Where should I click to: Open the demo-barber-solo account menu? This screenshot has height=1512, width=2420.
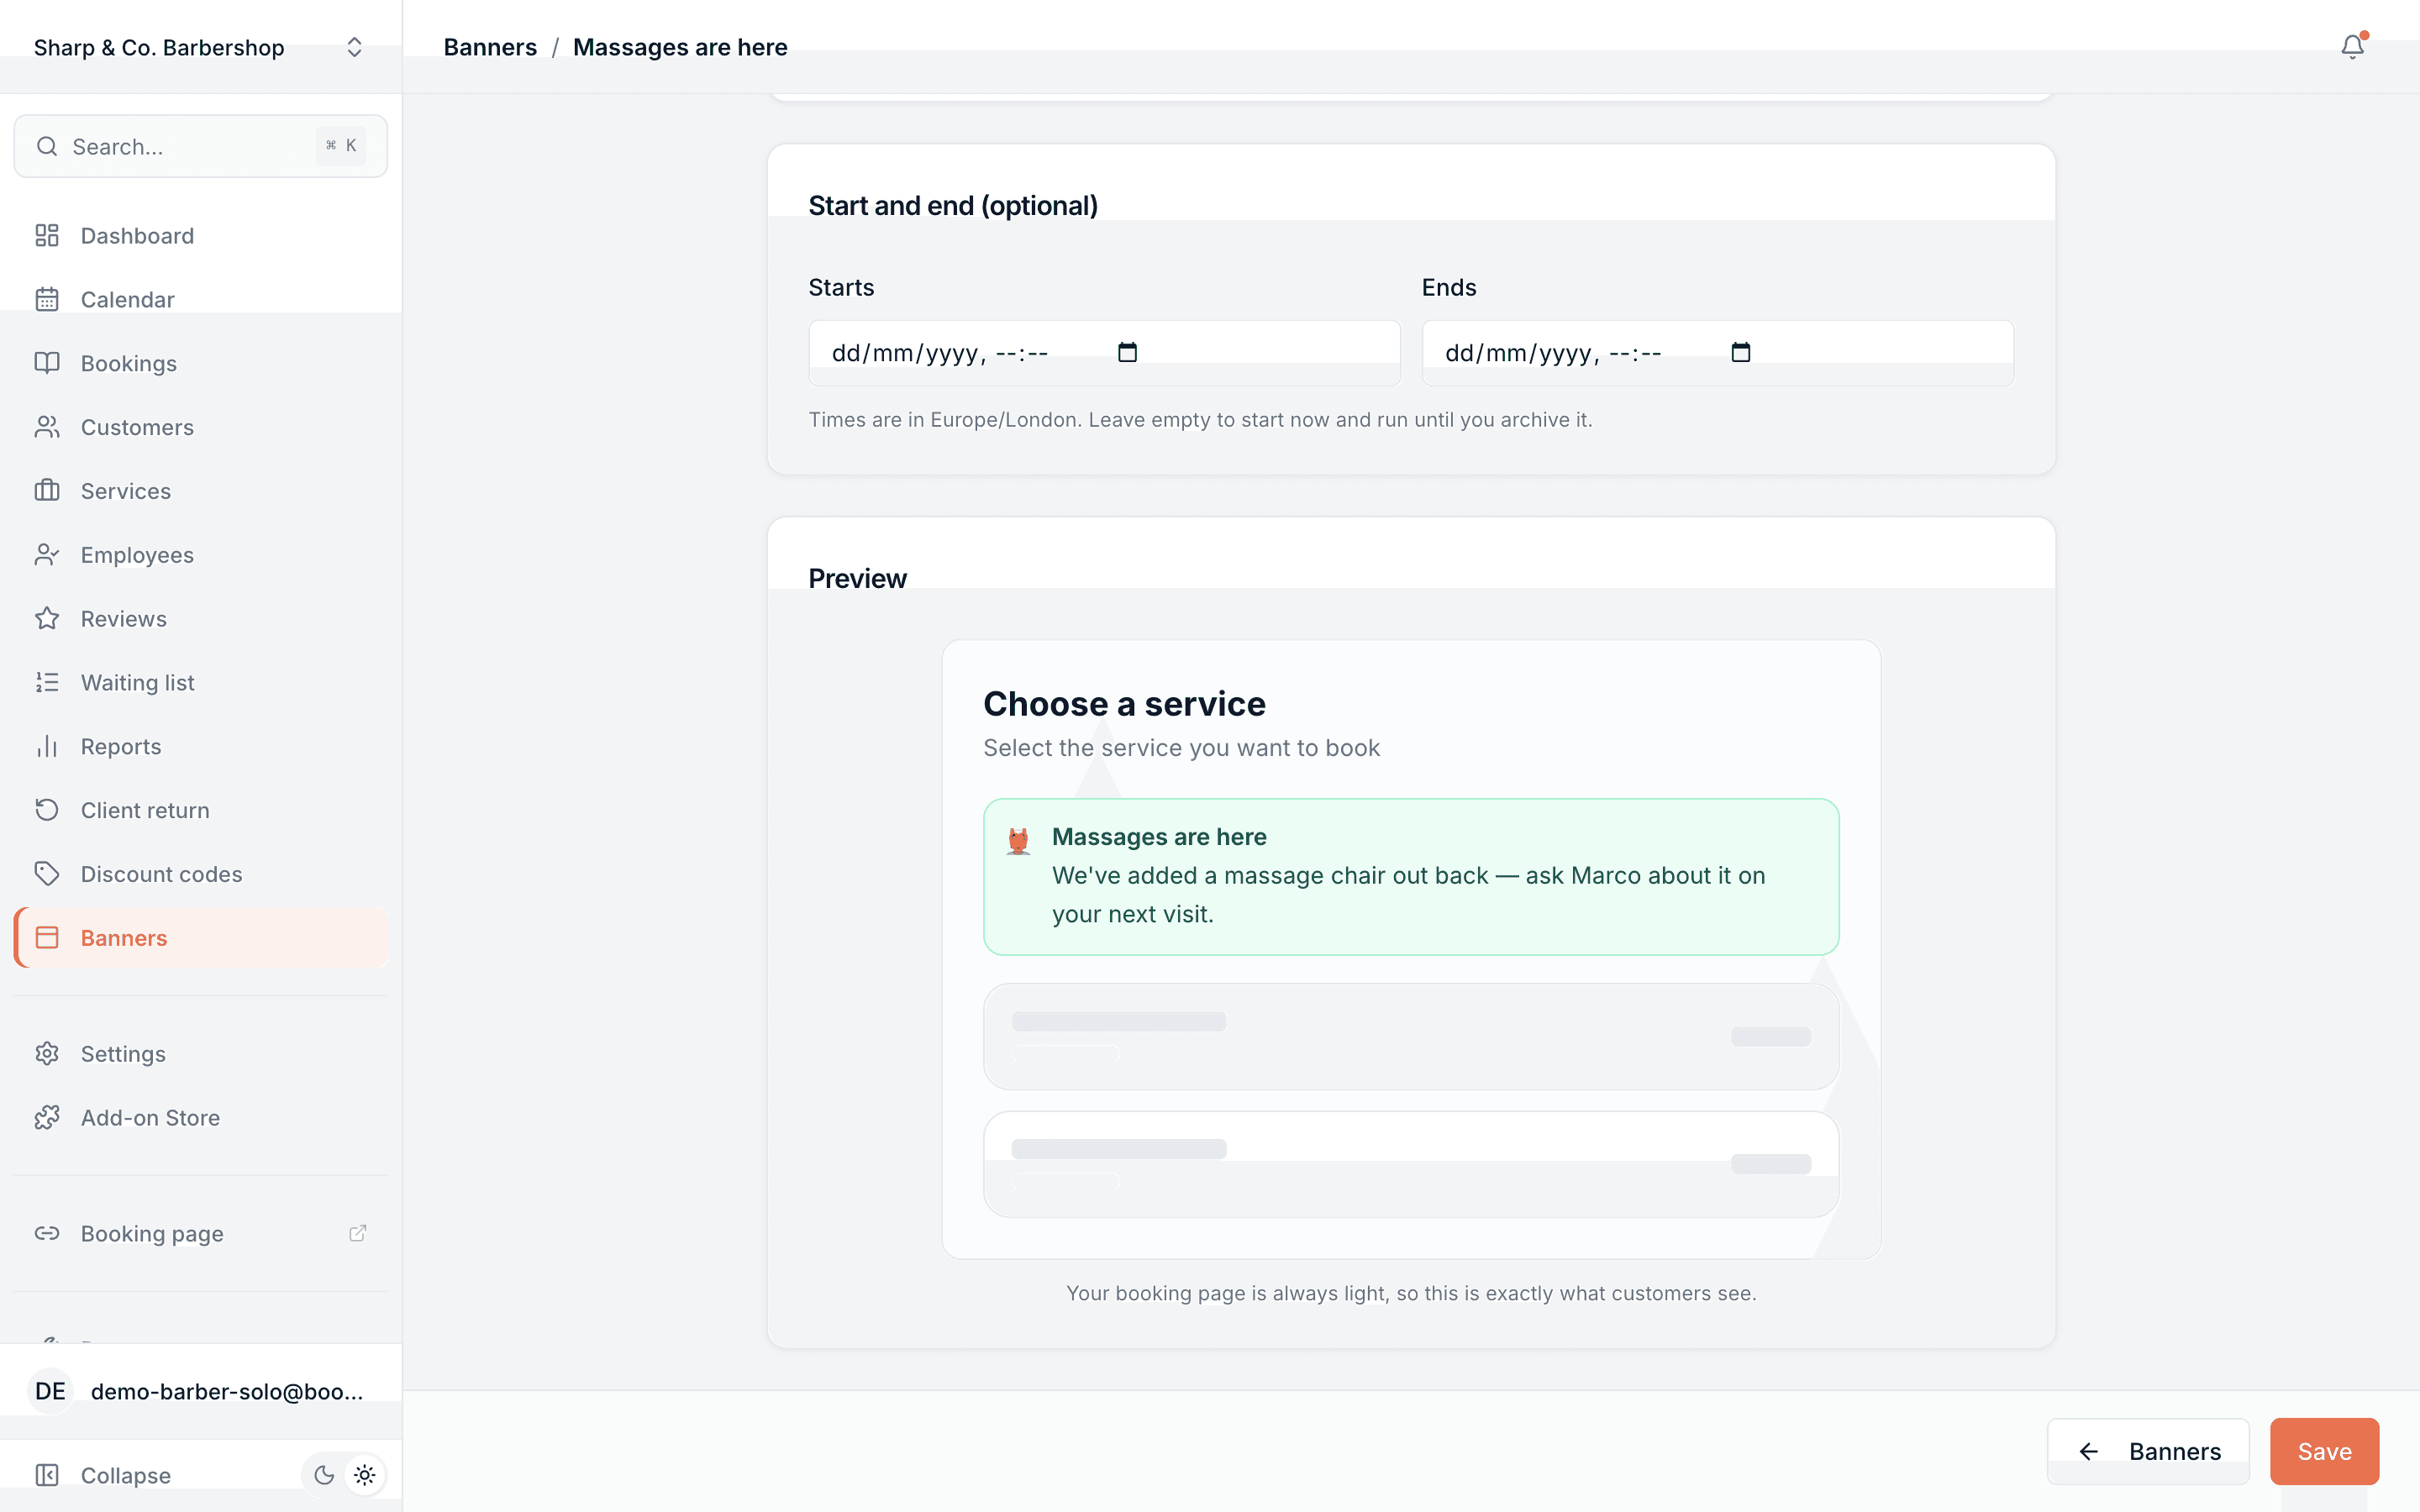coord(200,1391)
